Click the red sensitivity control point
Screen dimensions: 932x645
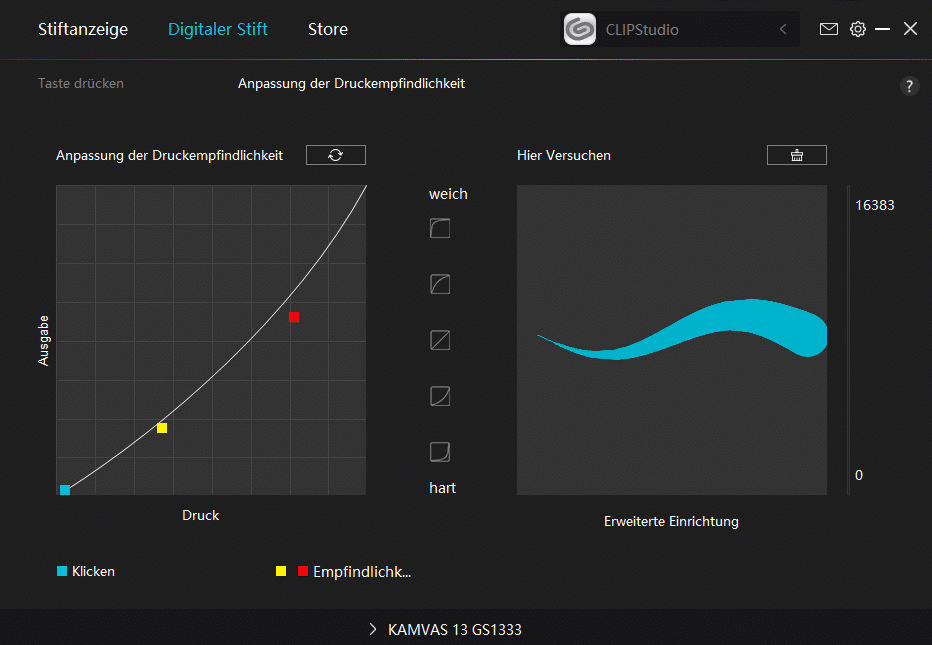294,317
